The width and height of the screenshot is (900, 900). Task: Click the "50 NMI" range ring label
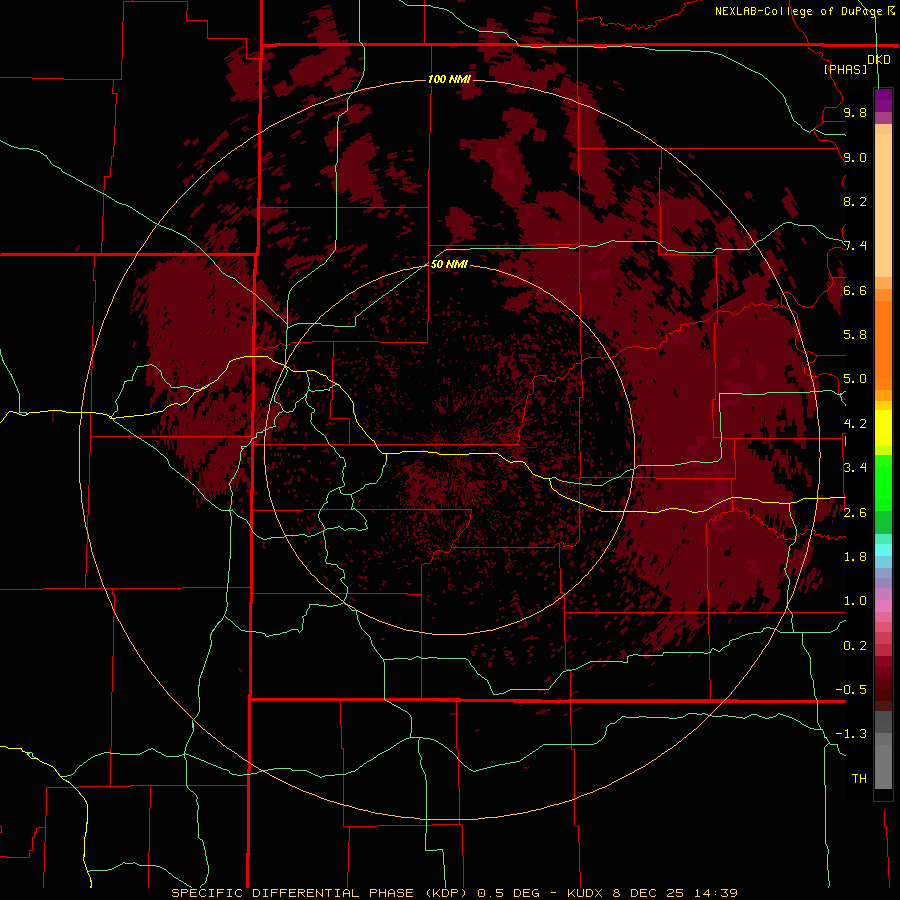(449, 264)
